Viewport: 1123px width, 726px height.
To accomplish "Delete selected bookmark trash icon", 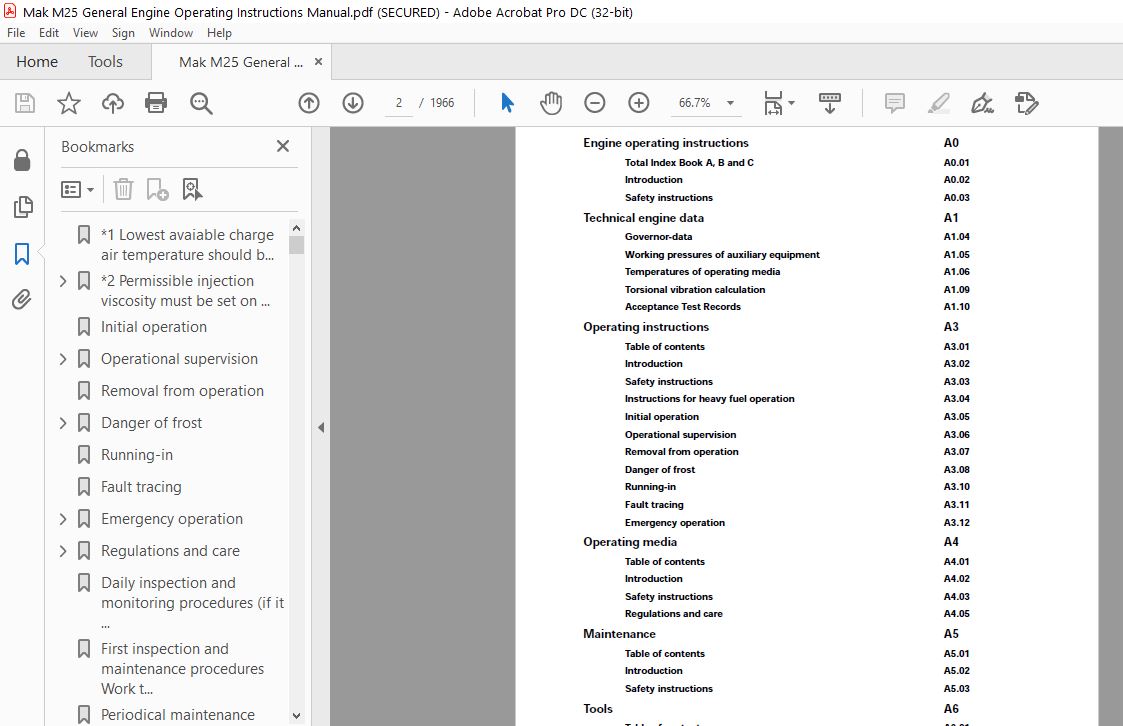I will tap(123, 189).
